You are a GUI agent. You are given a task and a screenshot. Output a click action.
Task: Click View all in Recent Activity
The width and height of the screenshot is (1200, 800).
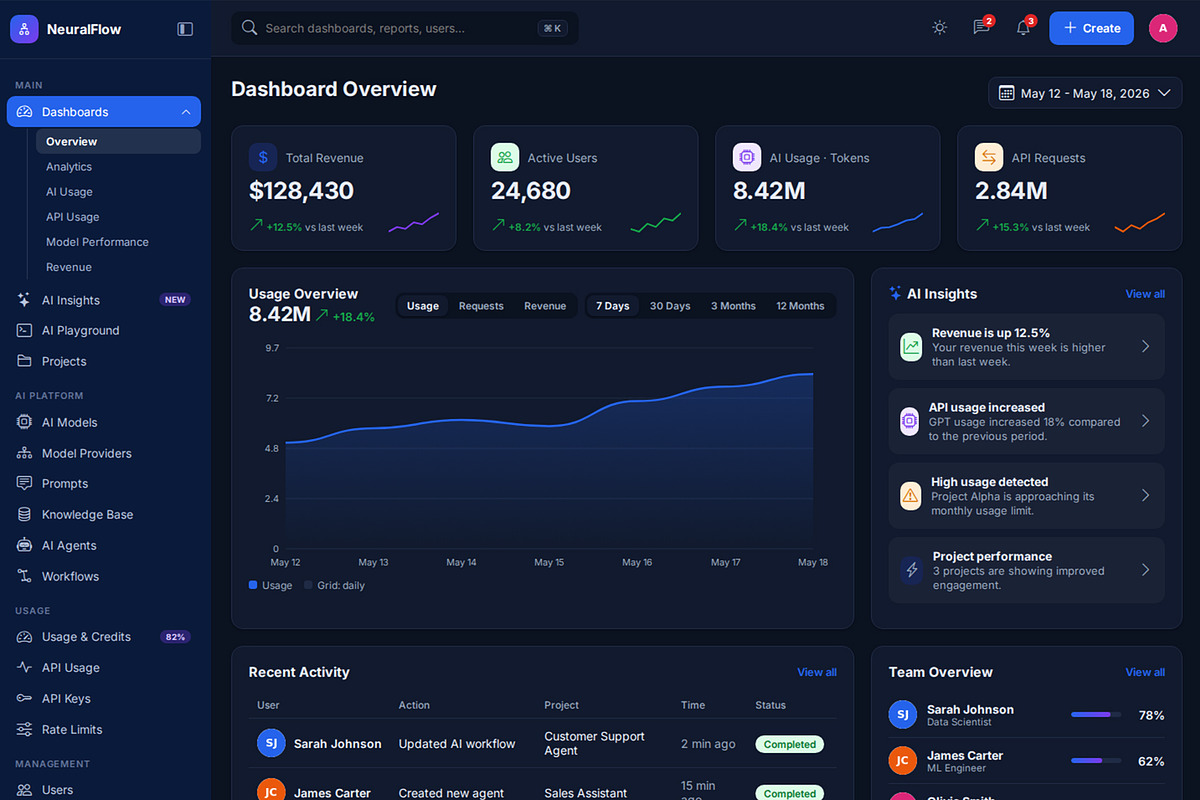(x=817, y=672)
